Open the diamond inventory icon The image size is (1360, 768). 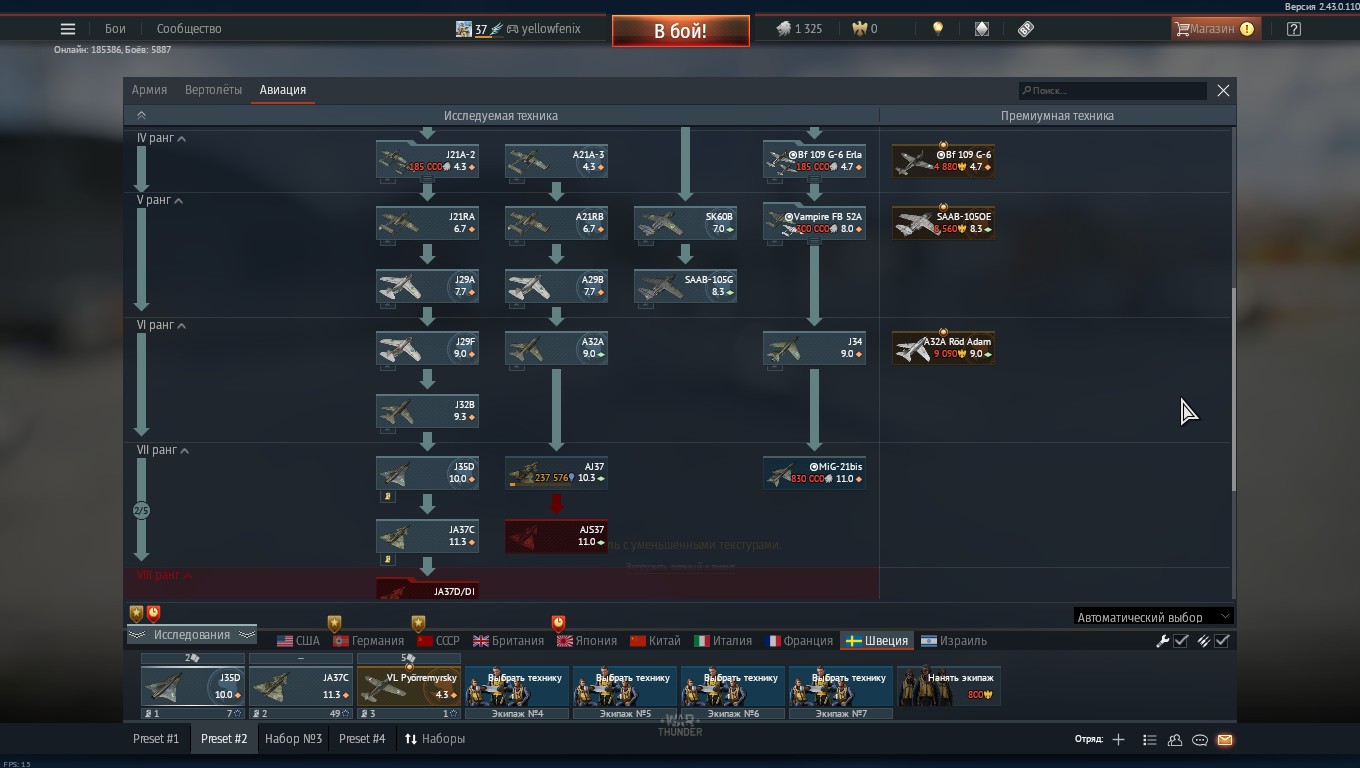click(982, 29)
